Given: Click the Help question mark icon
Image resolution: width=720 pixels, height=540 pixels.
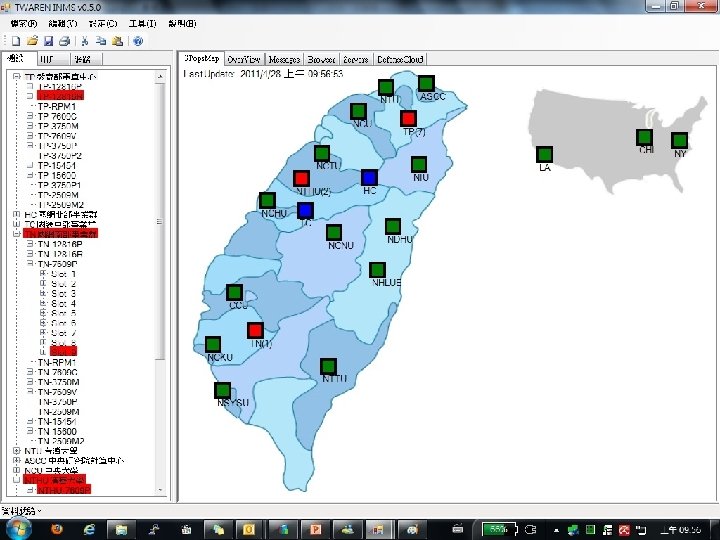Looking at the screenshot, I should tap(138, 41).
